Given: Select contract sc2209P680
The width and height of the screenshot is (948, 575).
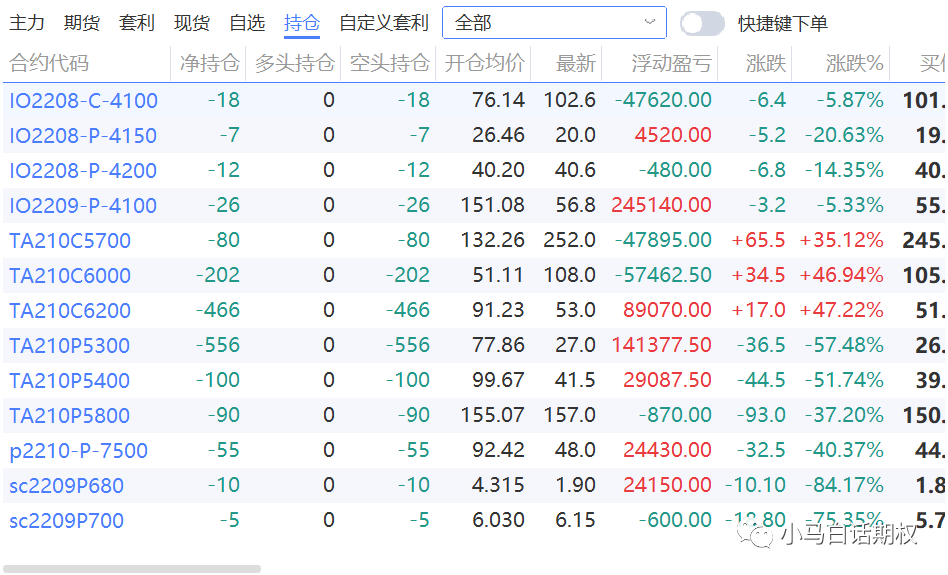Looking at the screenshot, I should coord(67,486).
